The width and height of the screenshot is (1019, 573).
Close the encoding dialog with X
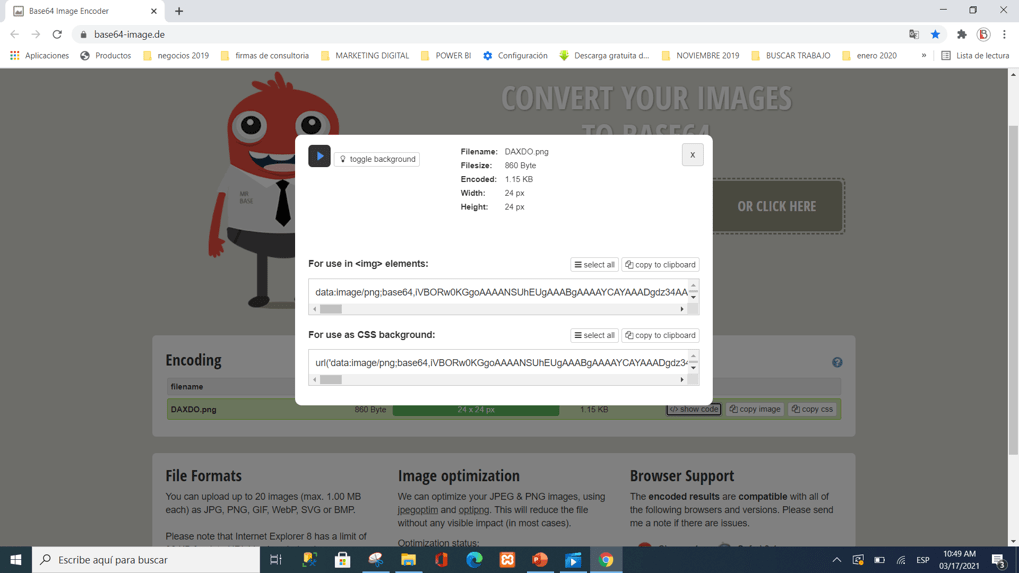coord(692,155)
